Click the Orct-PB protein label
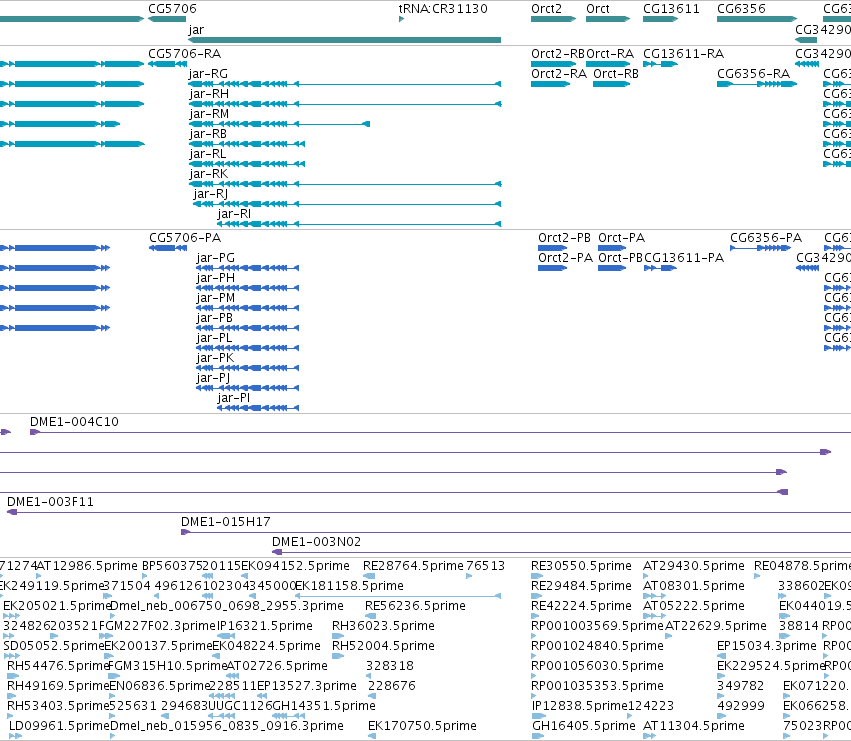This screenshot has height=741, width=851. (x=620, y=258)
